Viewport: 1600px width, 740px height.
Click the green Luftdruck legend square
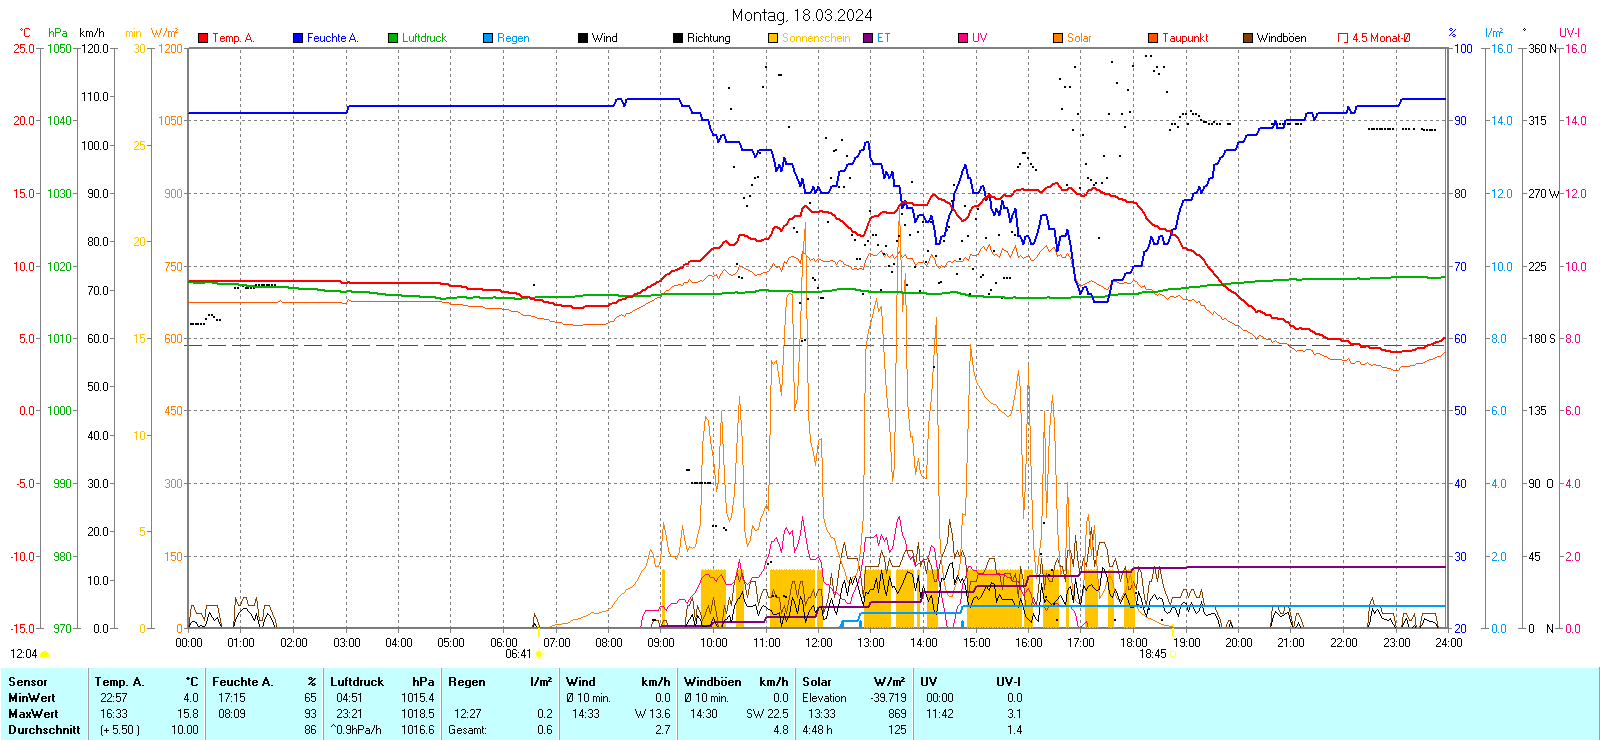click(x=393, y=38)
